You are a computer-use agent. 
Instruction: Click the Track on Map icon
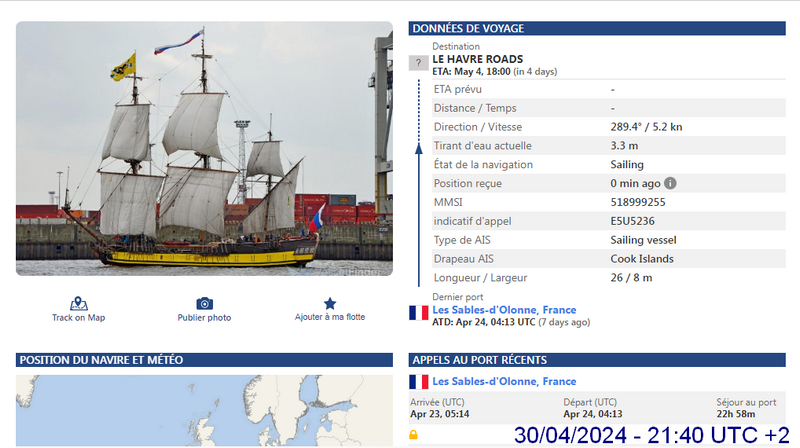pos(79,304)
